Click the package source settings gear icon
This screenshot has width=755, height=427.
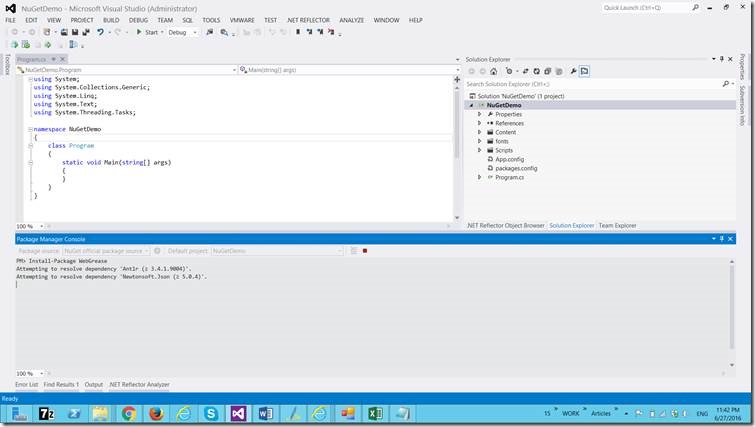click(157, 251)
